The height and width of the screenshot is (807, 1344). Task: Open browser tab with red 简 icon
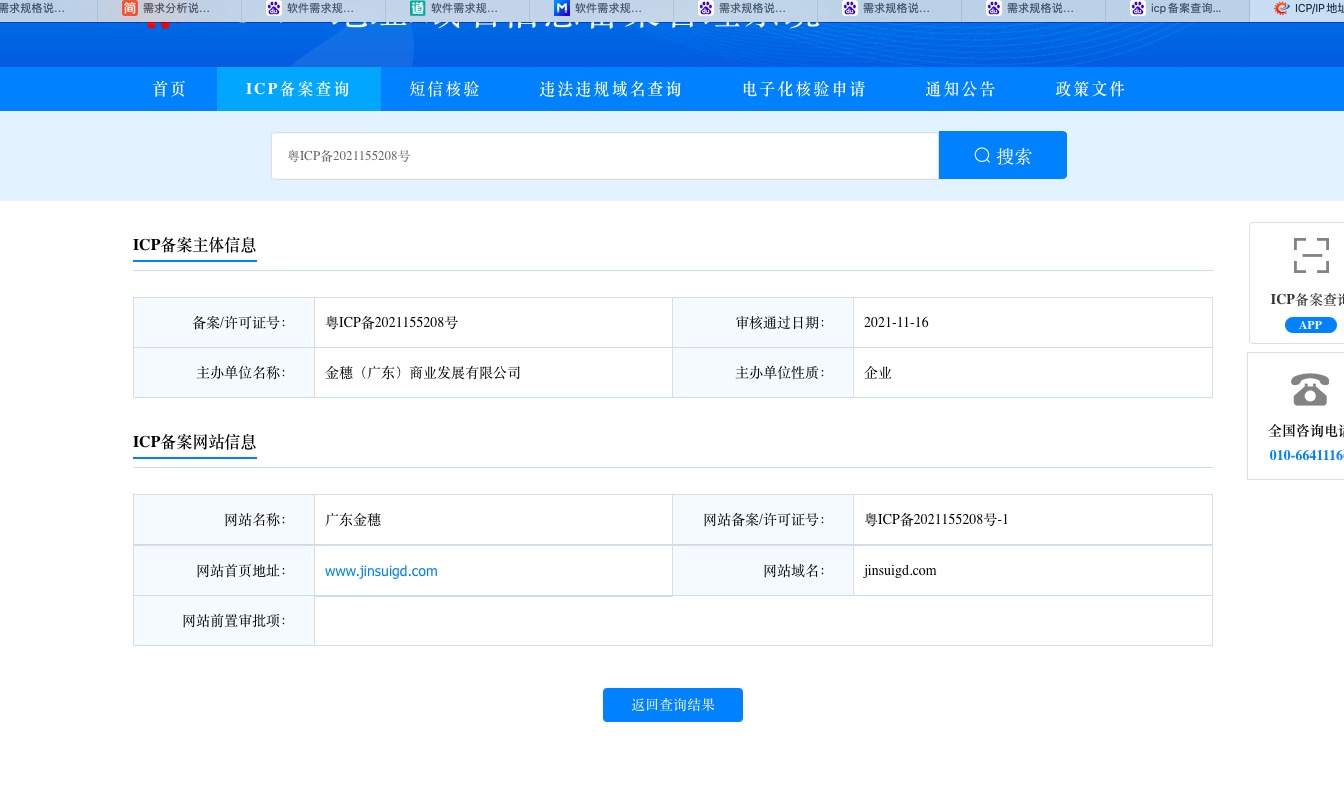(168, 9)
